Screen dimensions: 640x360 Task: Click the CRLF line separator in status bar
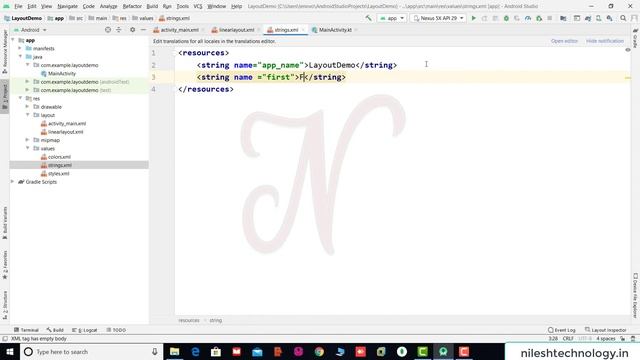coord(568,339)
